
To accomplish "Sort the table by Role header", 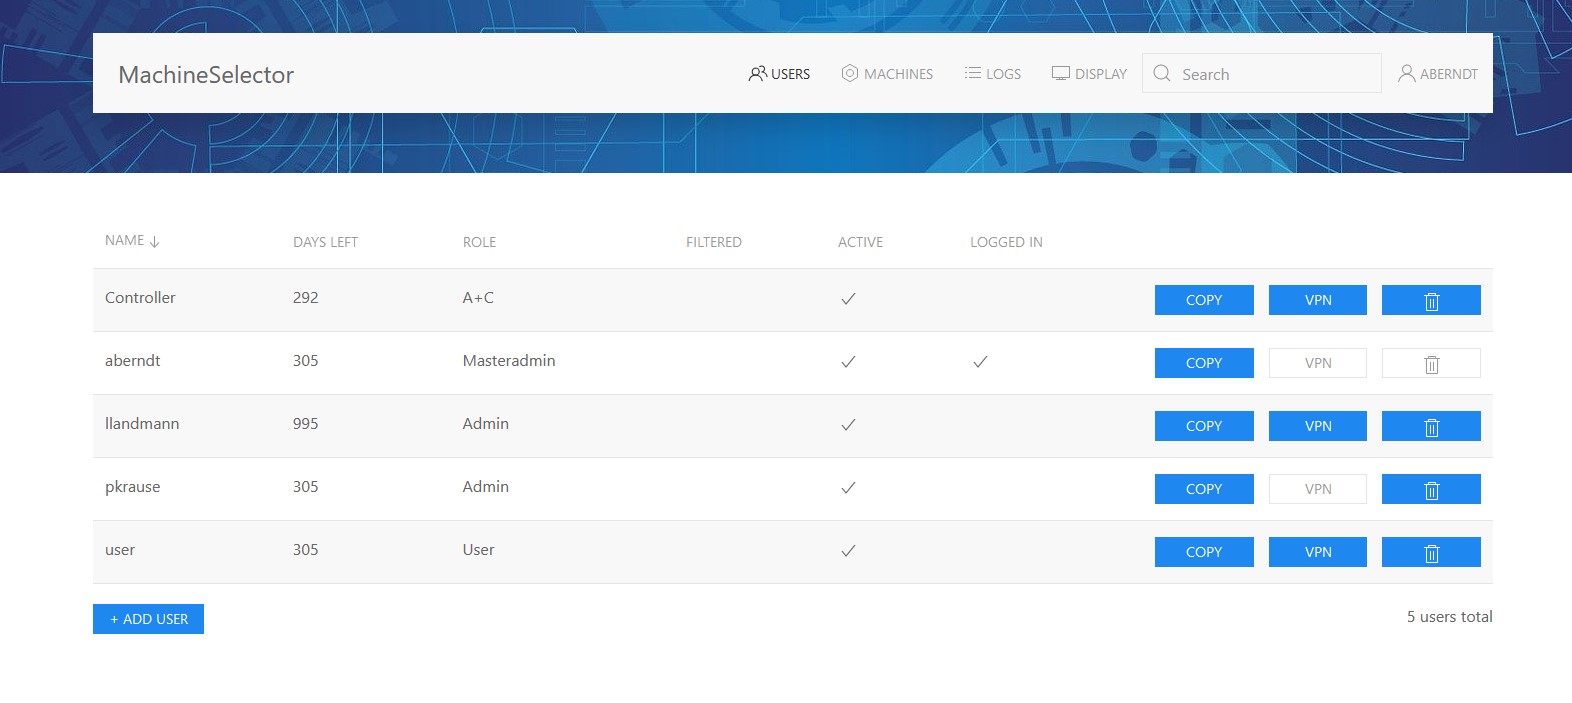I will pos(479,242).
